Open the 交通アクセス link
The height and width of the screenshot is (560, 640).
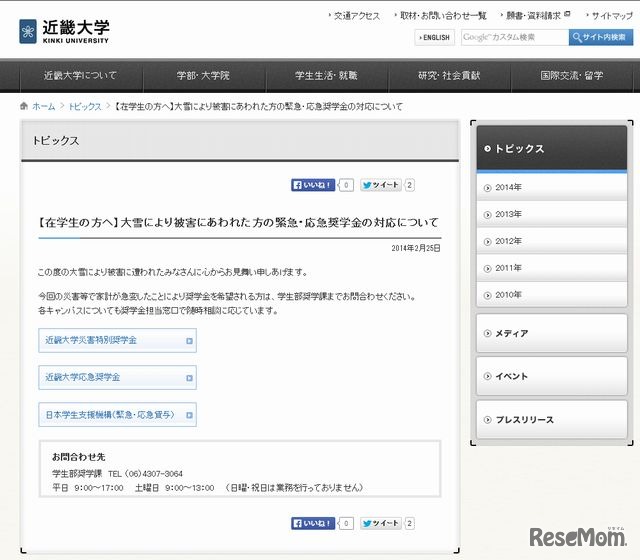tap(356, 16)
